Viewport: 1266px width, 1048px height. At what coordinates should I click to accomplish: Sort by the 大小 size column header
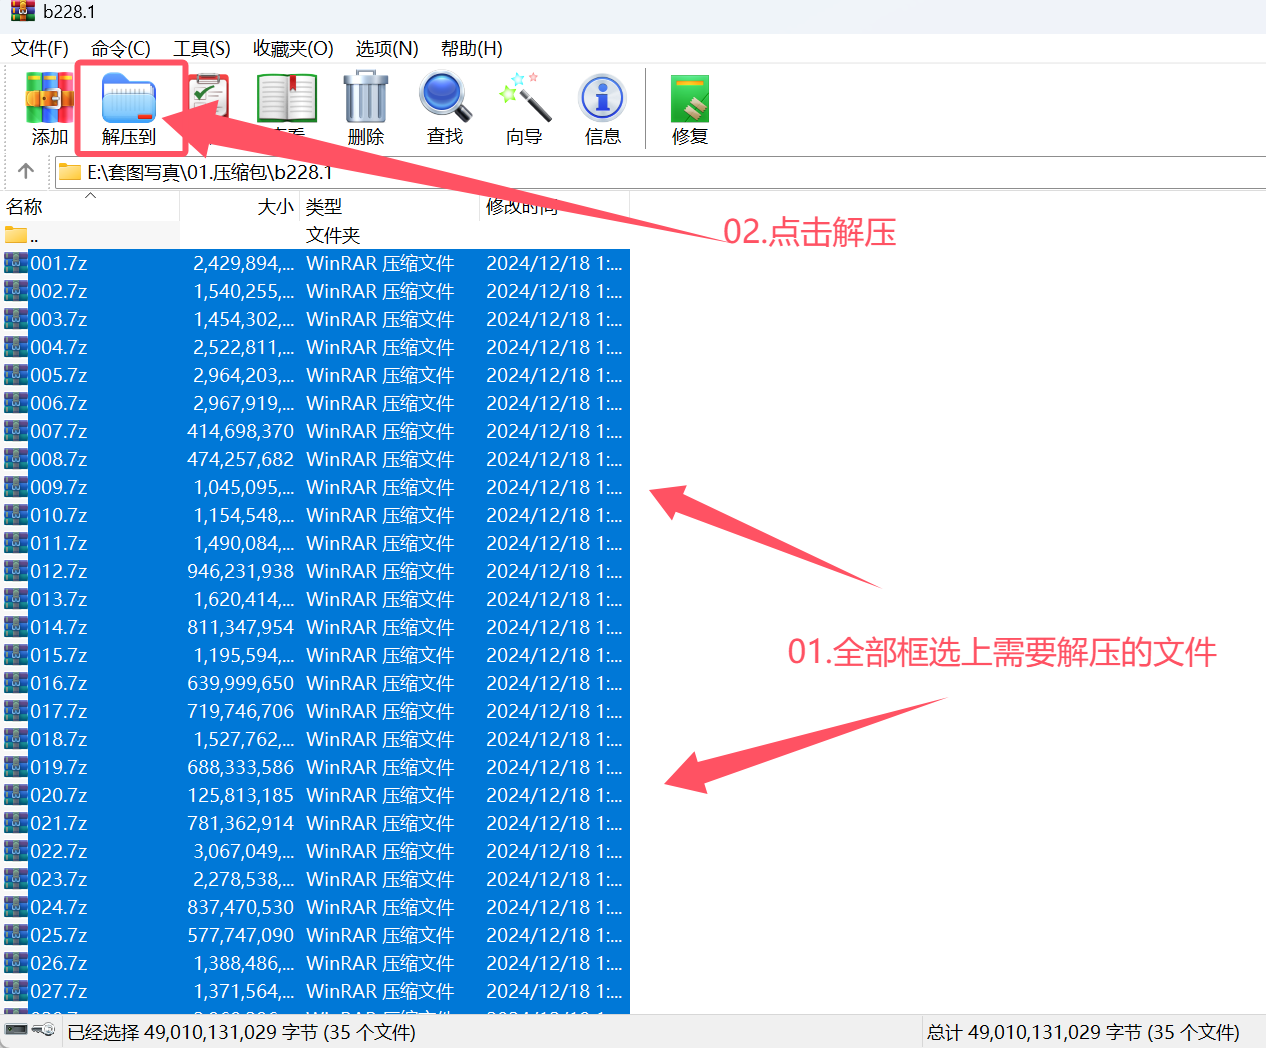[x=275, y=207]
